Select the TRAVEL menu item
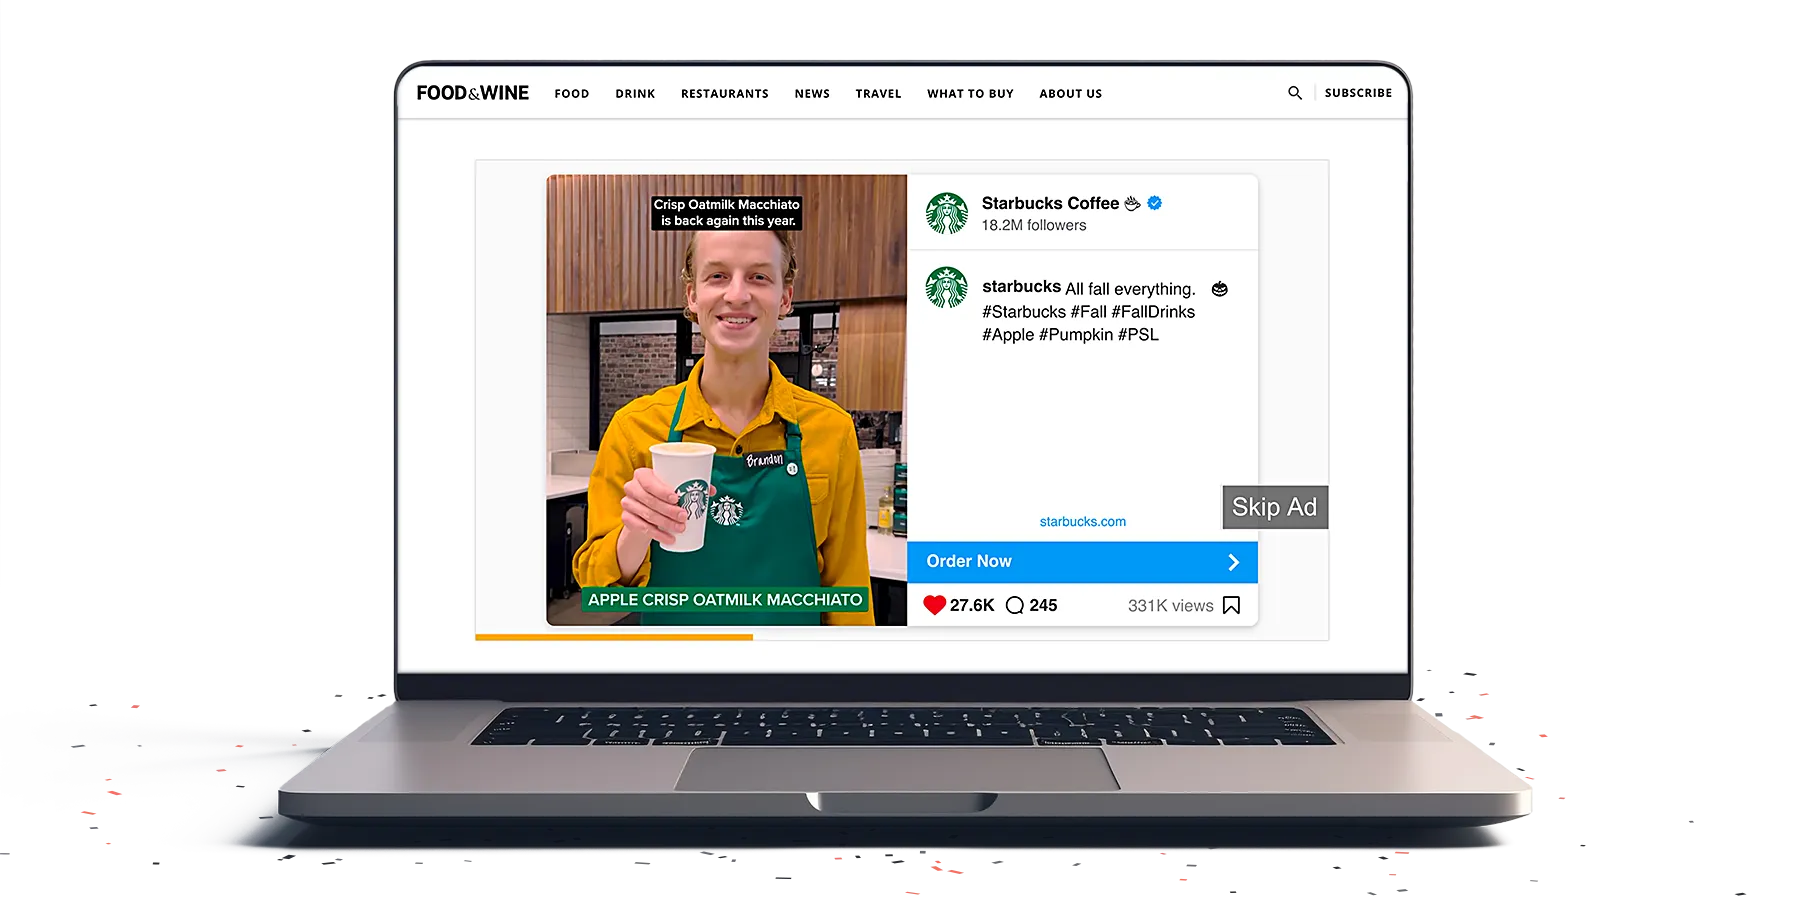 click(878, 93)
